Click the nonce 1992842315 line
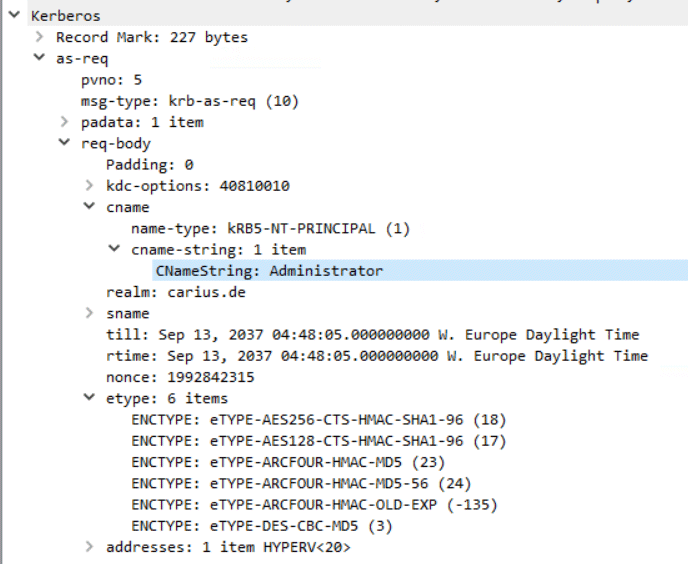 point(180,377)
